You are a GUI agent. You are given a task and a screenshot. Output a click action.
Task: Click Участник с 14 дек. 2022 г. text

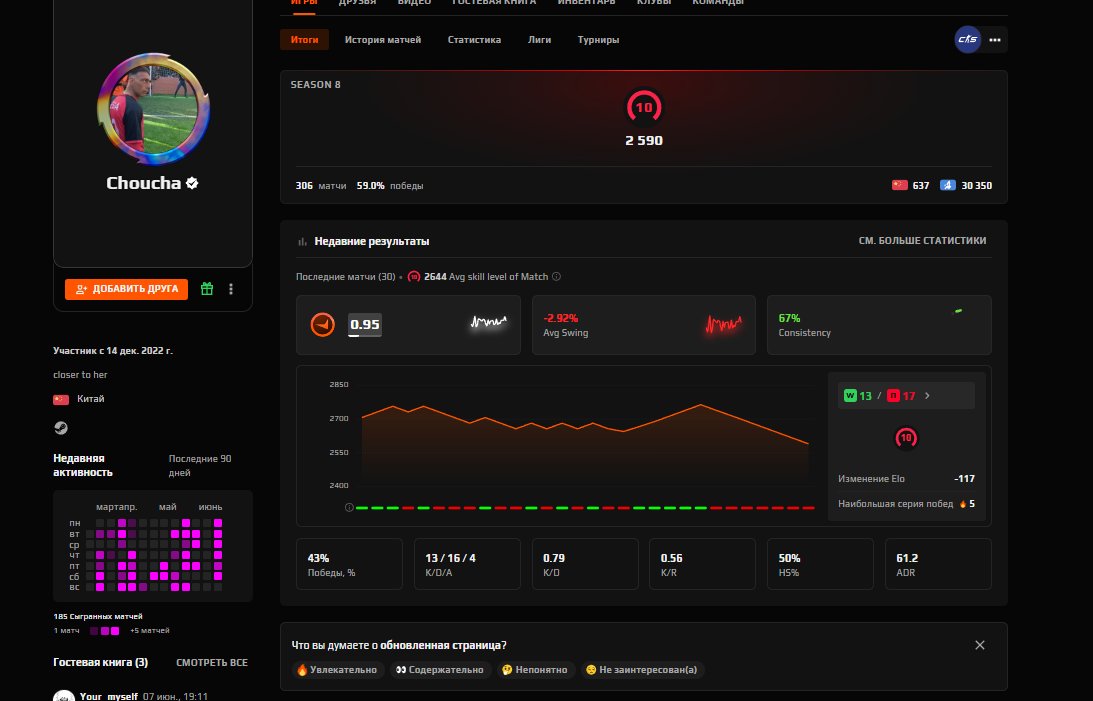[113, 350]
